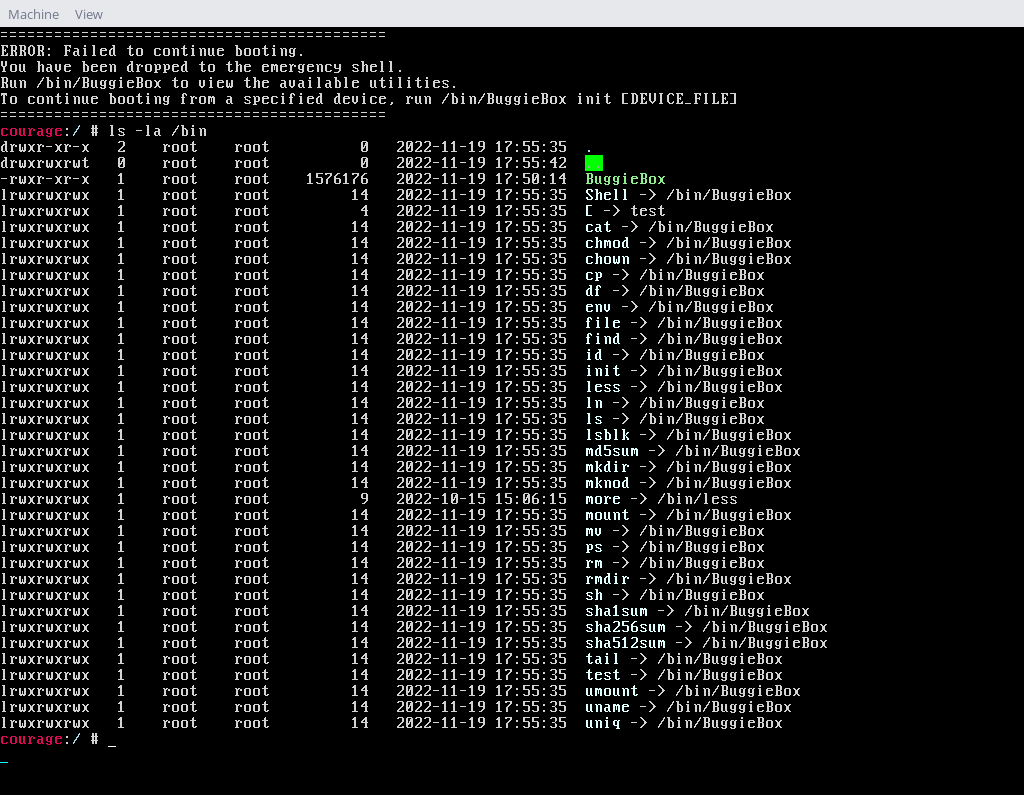Click the 'test -> /bin/BuggieBox' entry
The height and width of the screenshot is (795, 1024).
684,675
